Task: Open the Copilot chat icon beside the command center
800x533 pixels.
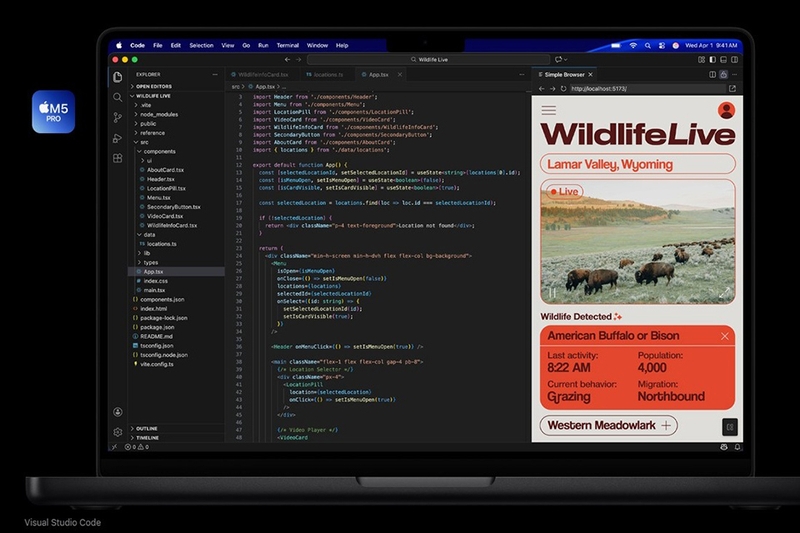Action: tap(561, 60)
